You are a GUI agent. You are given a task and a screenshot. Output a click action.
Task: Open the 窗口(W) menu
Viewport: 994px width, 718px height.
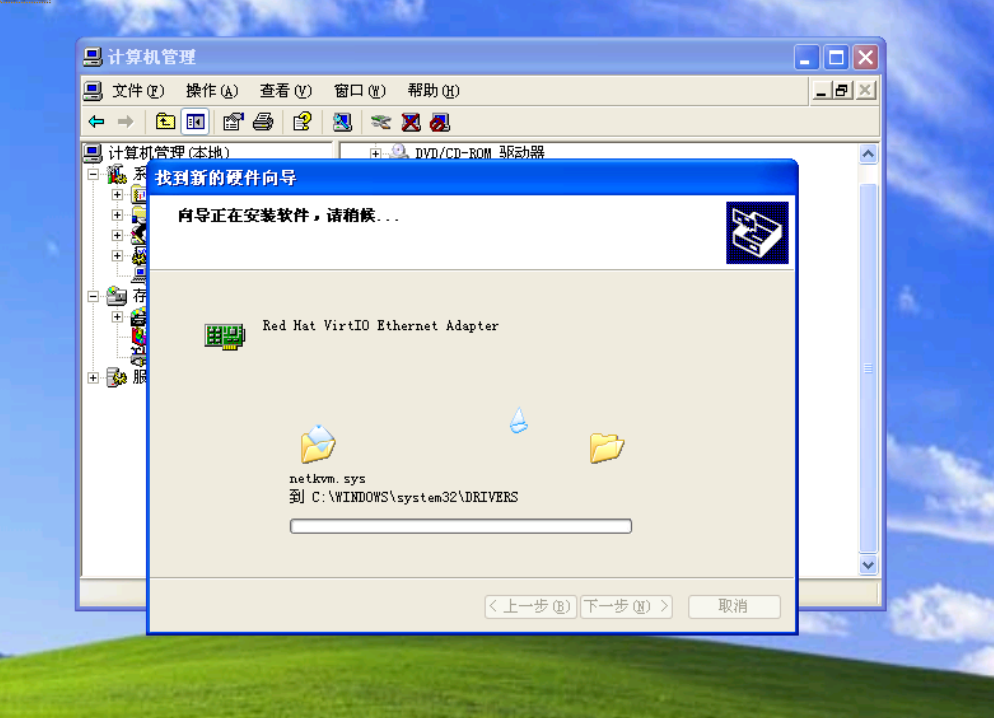click(x=359, y=91)
